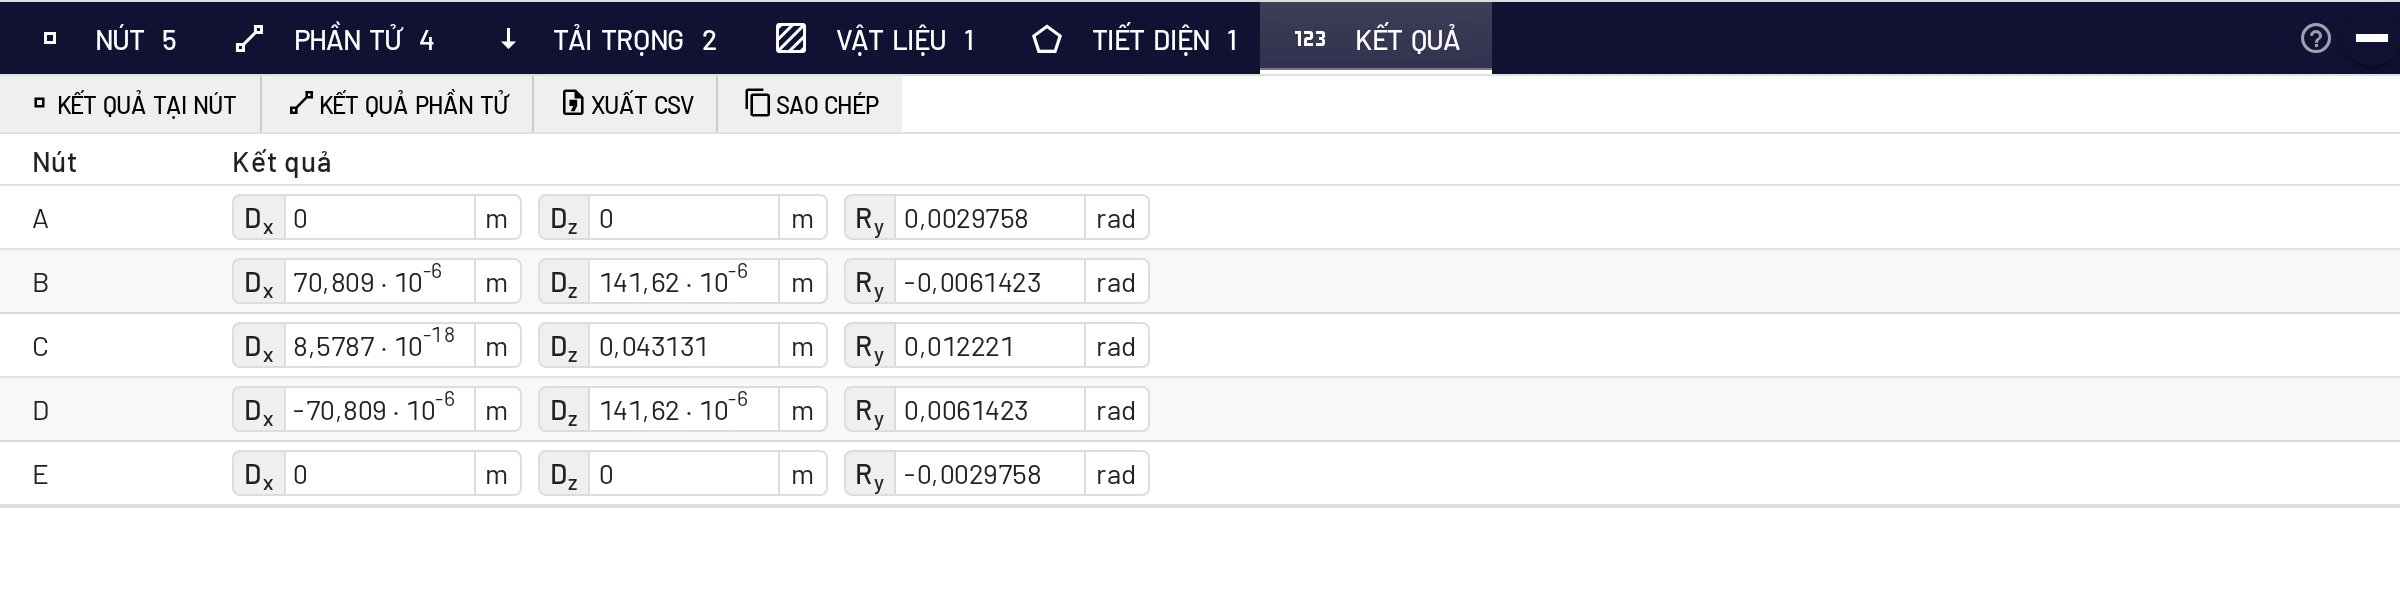Select the Dz field of node A

(x=684, y=218)
